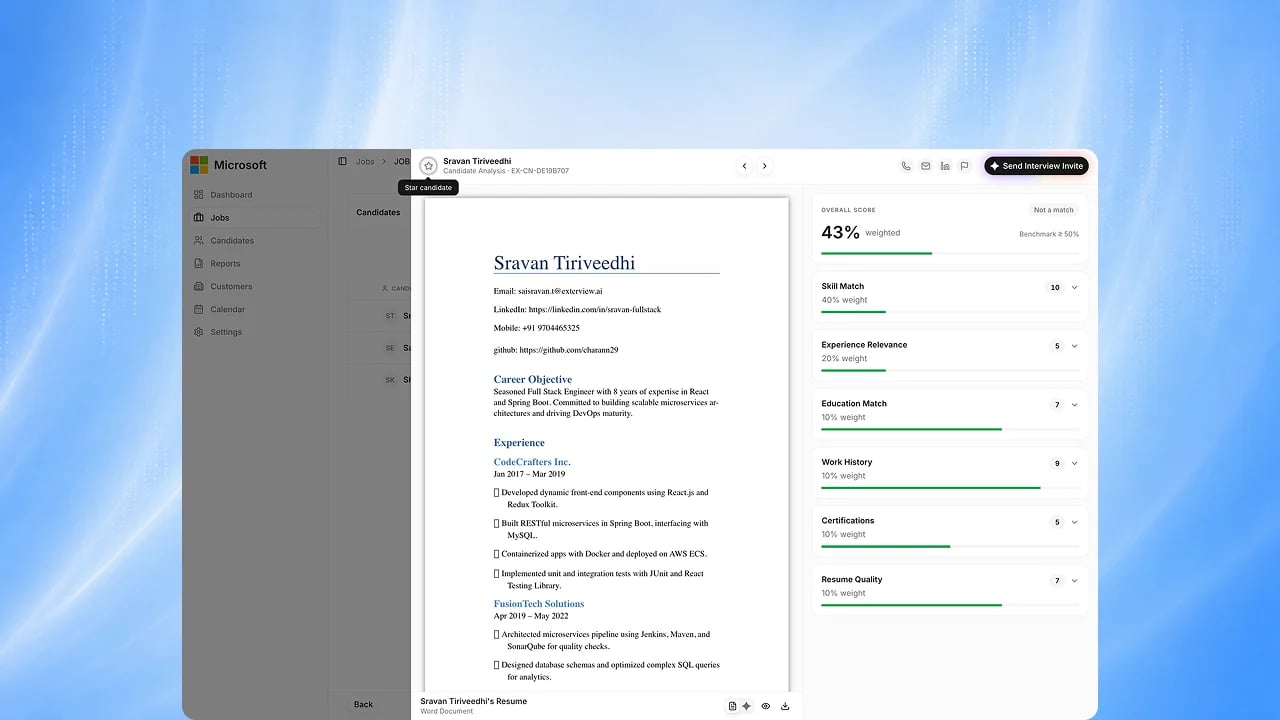Click the Skill Match score badge "10"
The height and width of the screenshot is (720, 1280).
(x=1055, y=288)
